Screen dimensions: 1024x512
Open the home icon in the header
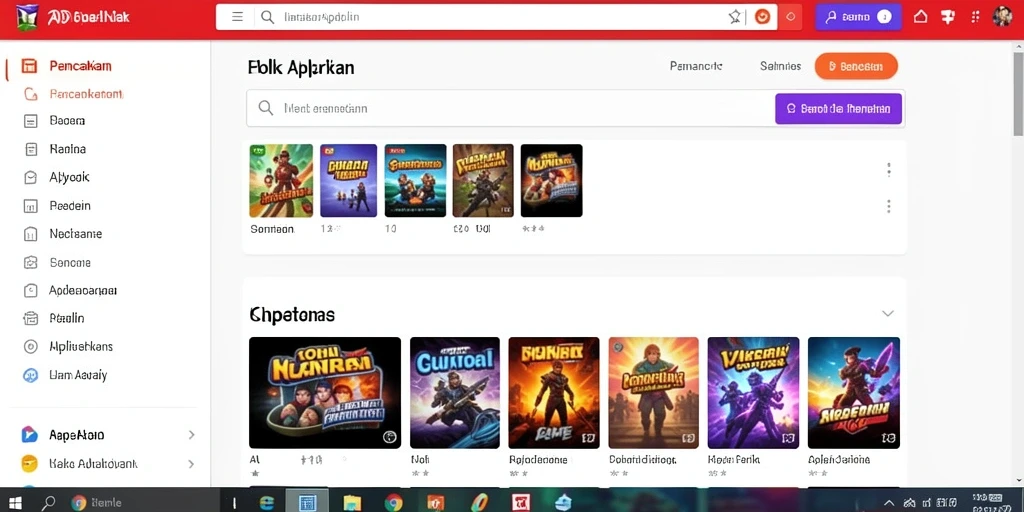(920, 17)
